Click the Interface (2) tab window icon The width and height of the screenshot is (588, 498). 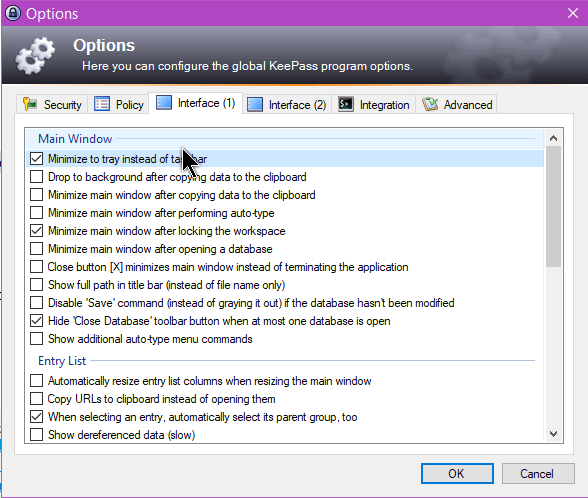255,104
